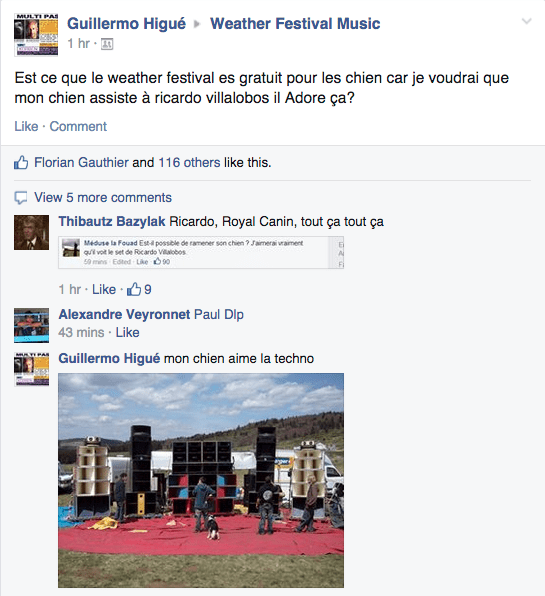Image resolution: width=545 pixels, height=596 pixels.
Task: Show the 116 others who liked
Action: [189, 162]
